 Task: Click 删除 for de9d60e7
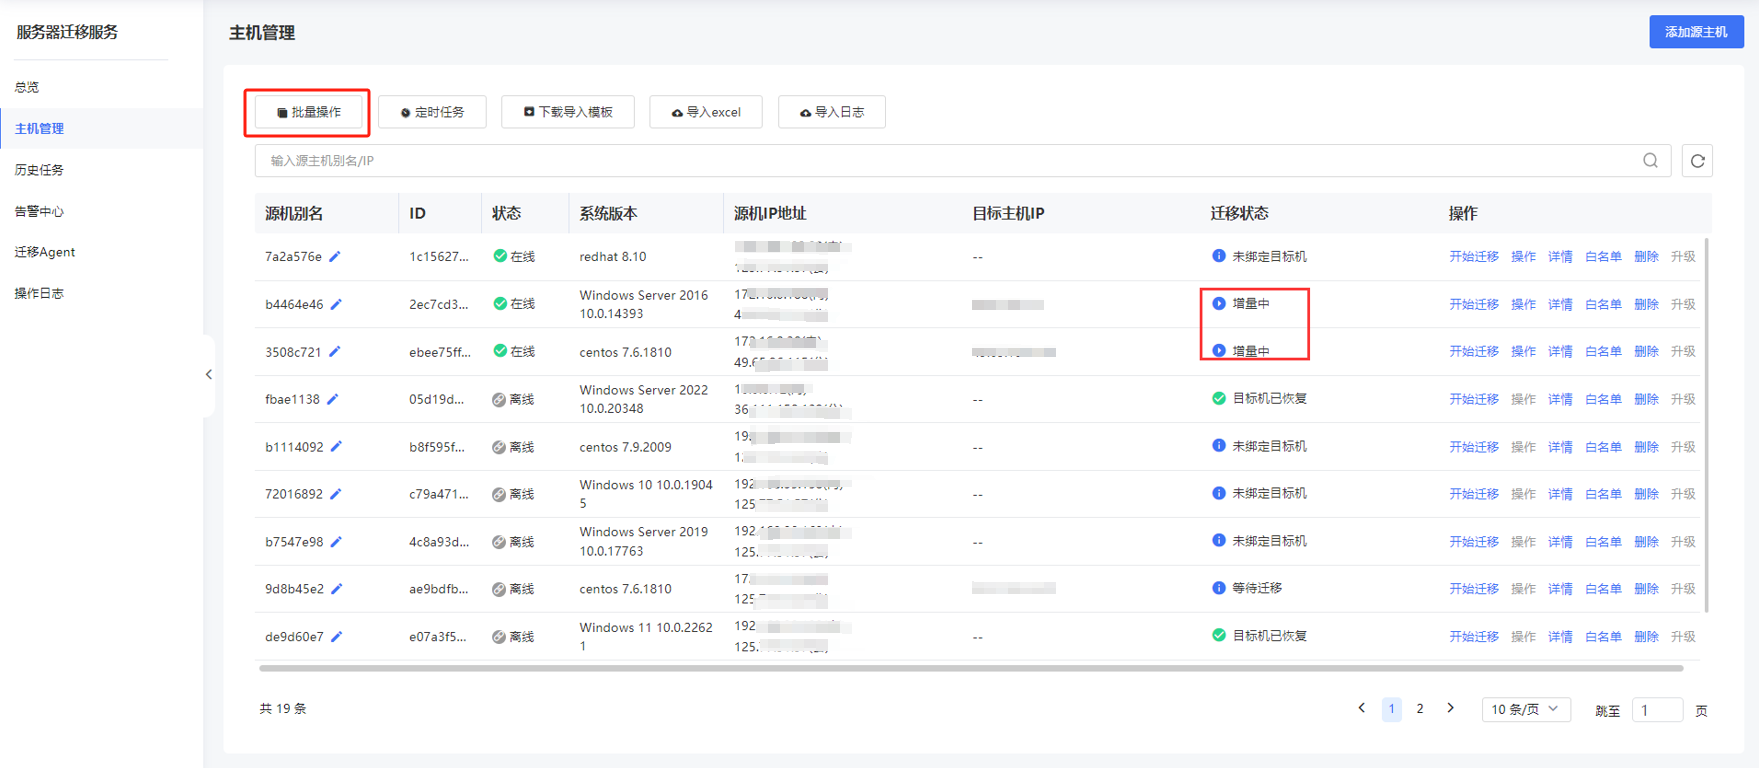(1646, 637)
